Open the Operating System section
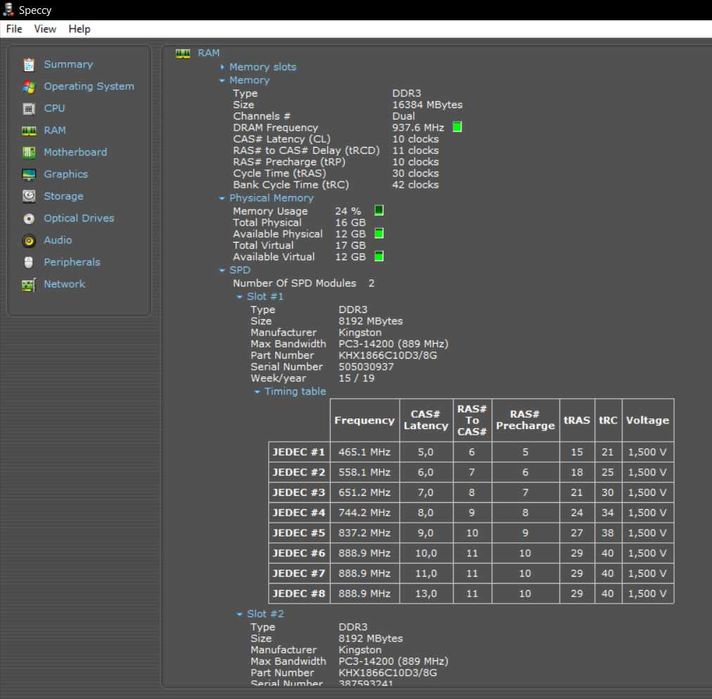 [89, 86]
